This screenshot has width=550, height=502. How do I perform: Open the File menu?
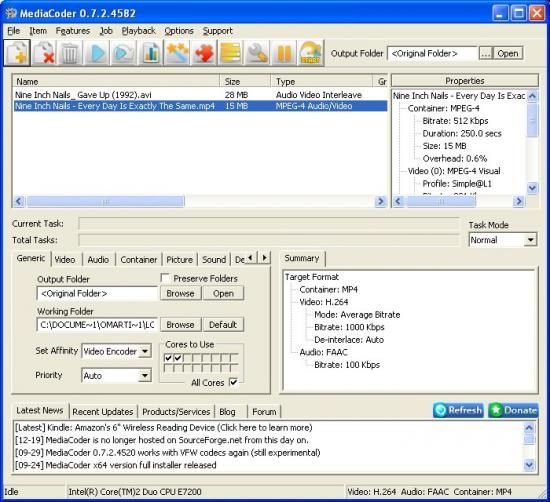click(x=14, y=31)
